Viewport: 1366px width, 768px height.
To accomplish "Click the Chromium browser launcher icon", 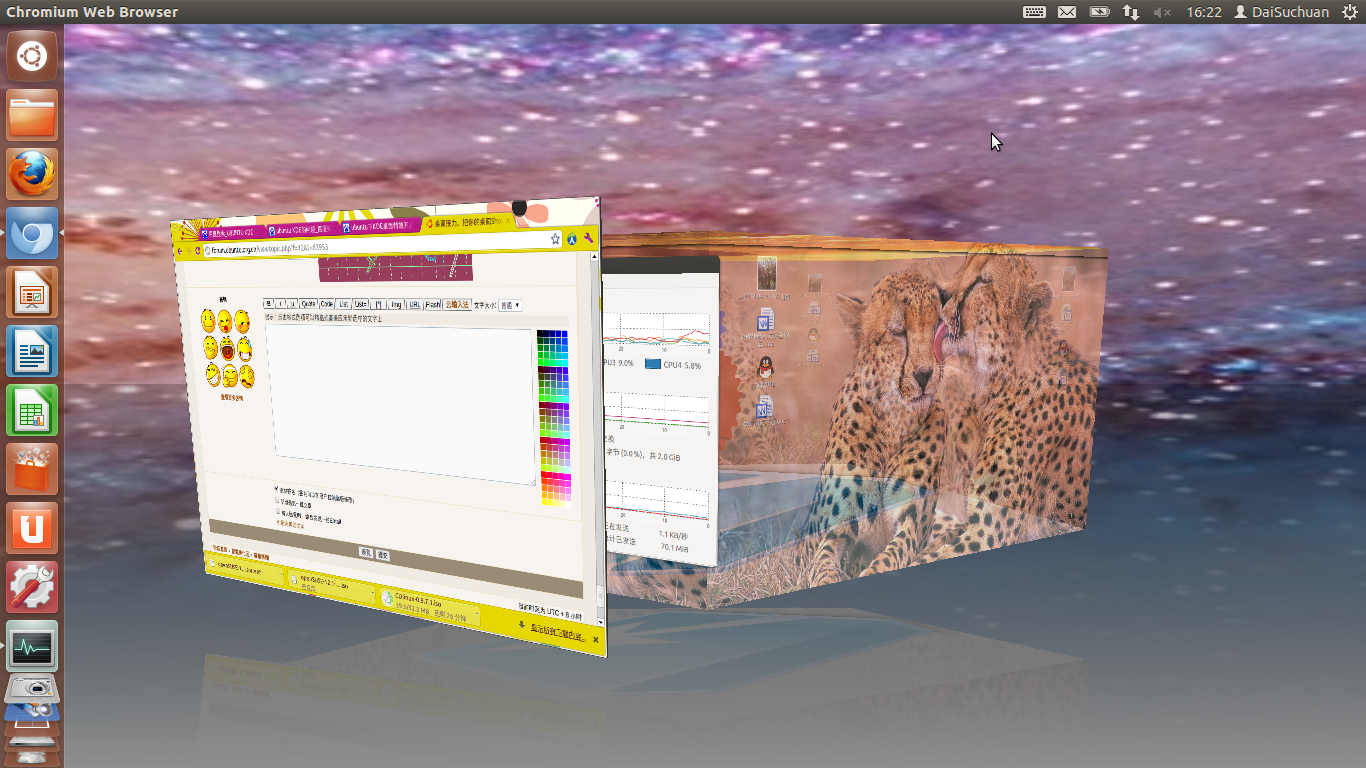I will [32, 233].
